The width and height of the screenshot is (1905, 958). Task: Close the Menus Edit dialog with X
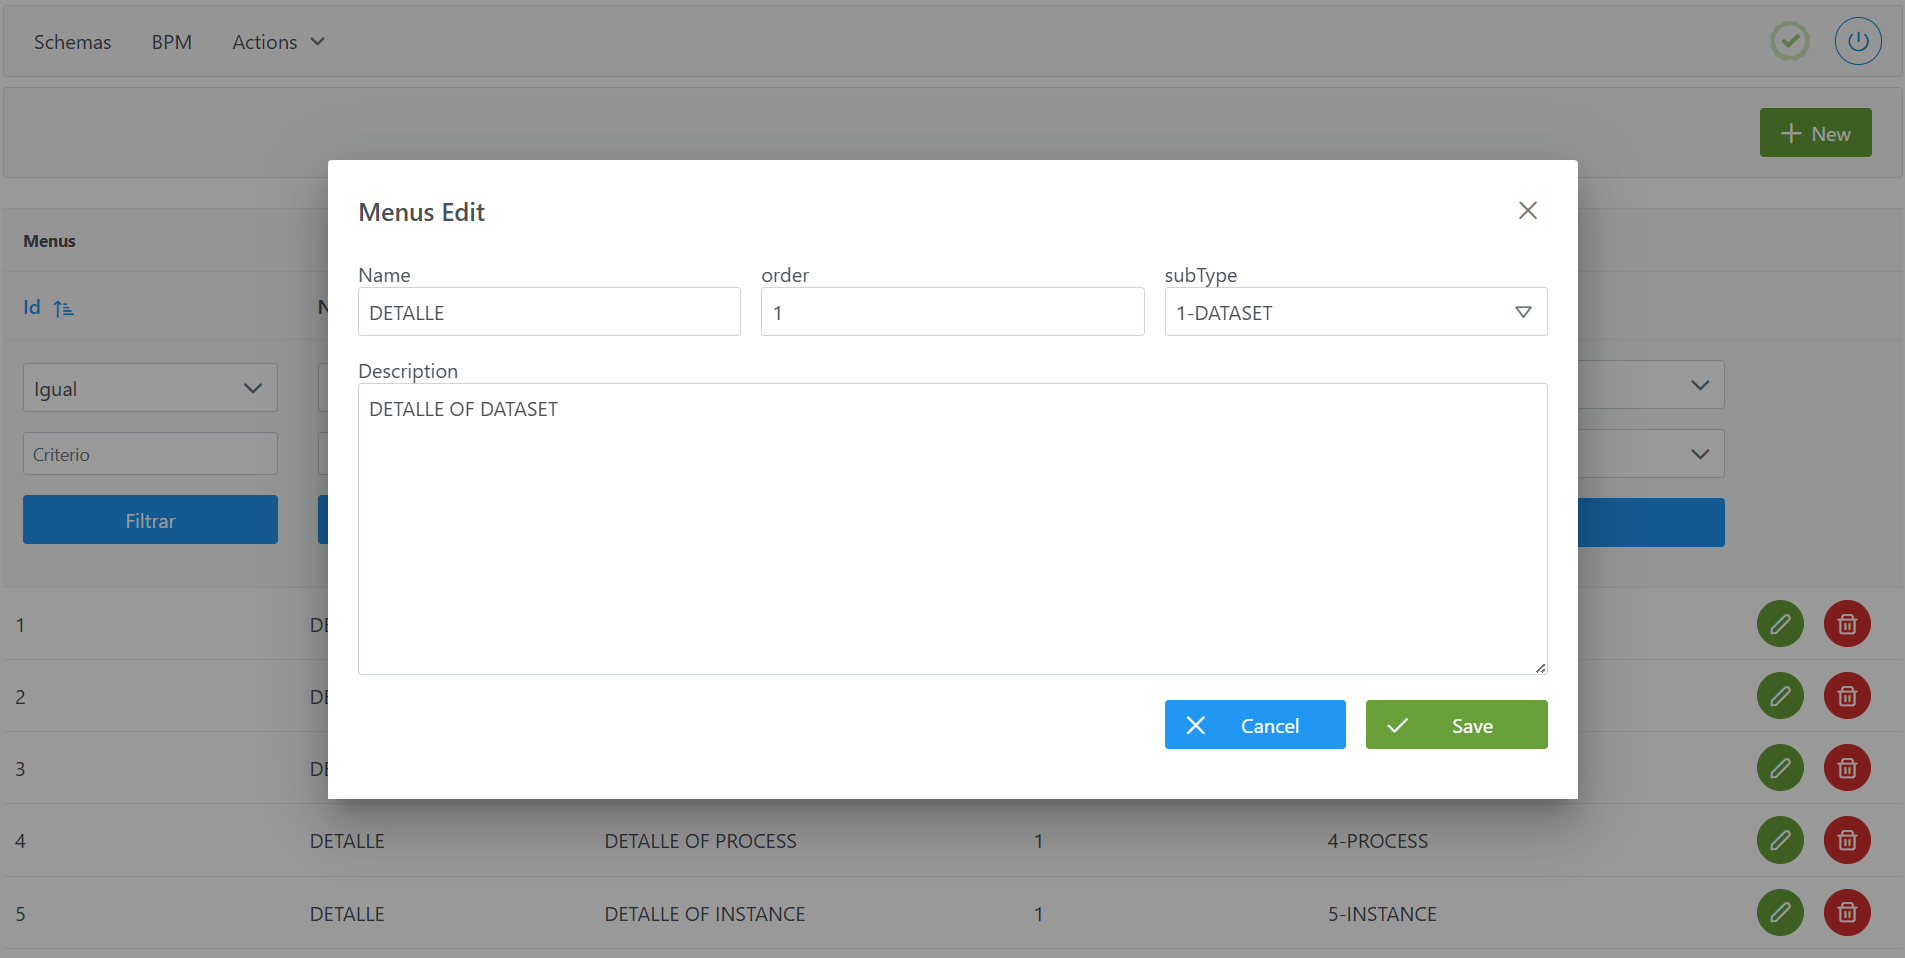(x=1527, y=211)
